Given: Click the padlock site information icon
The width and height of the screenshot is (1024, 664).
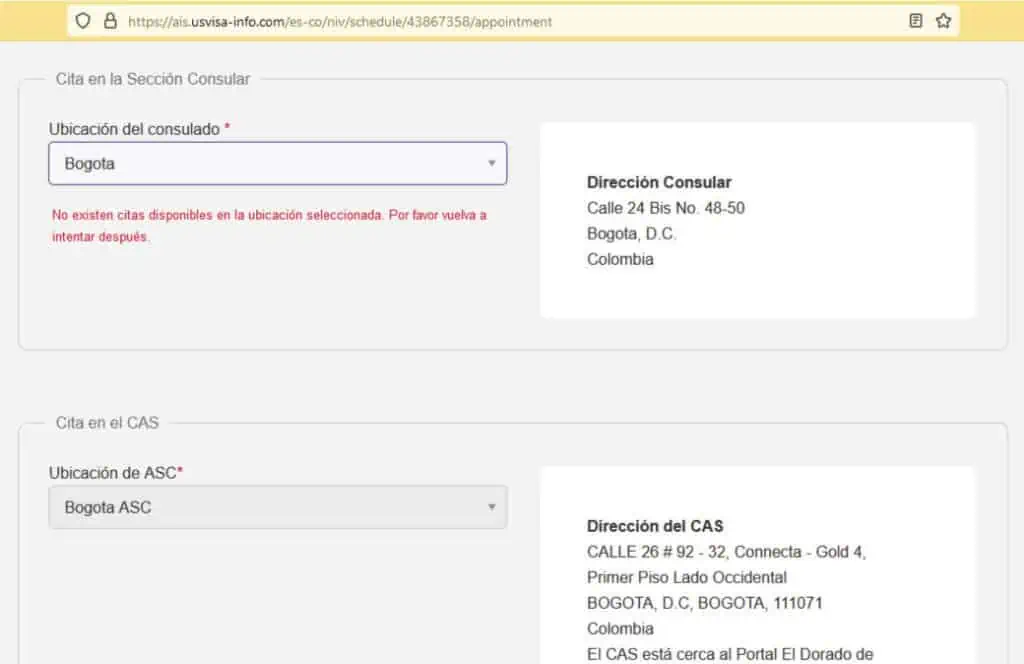Looking at the screenshot, I should coord(110,21).
